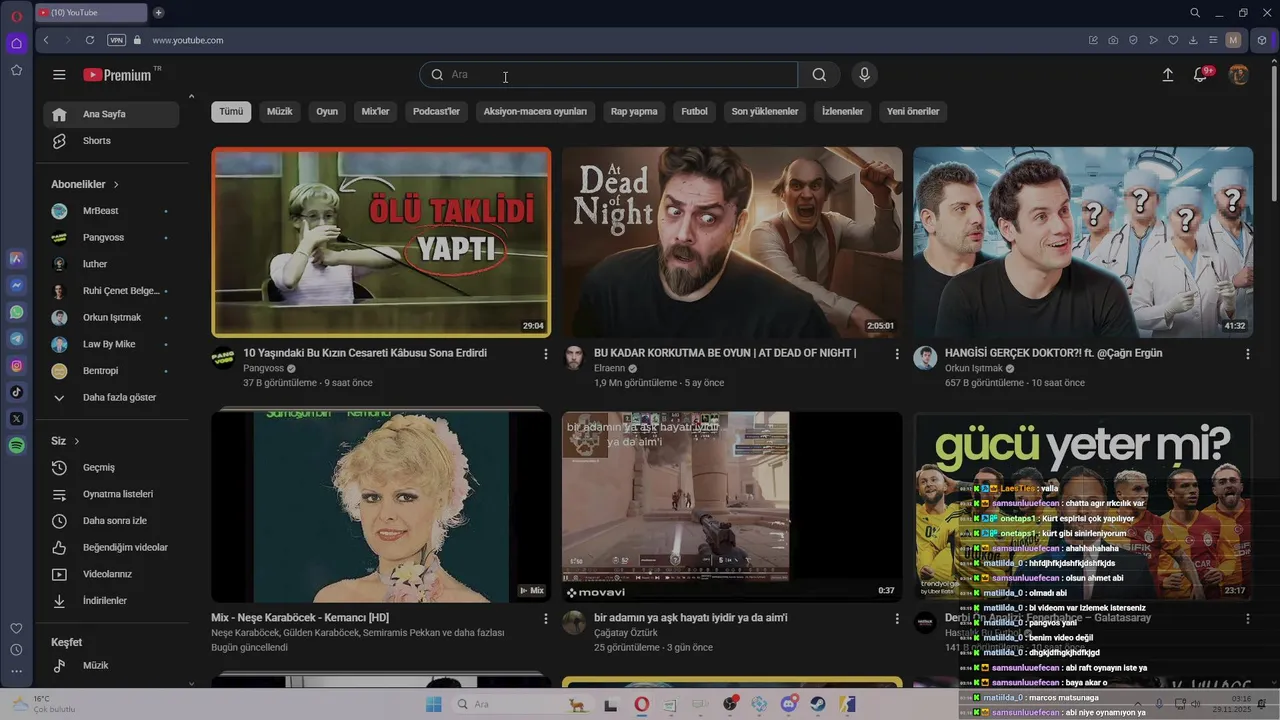This screenshot has height=720, width=1280.
Task: Open Opera sidebar X (Twitter) icon
Action: pos(16,419)
